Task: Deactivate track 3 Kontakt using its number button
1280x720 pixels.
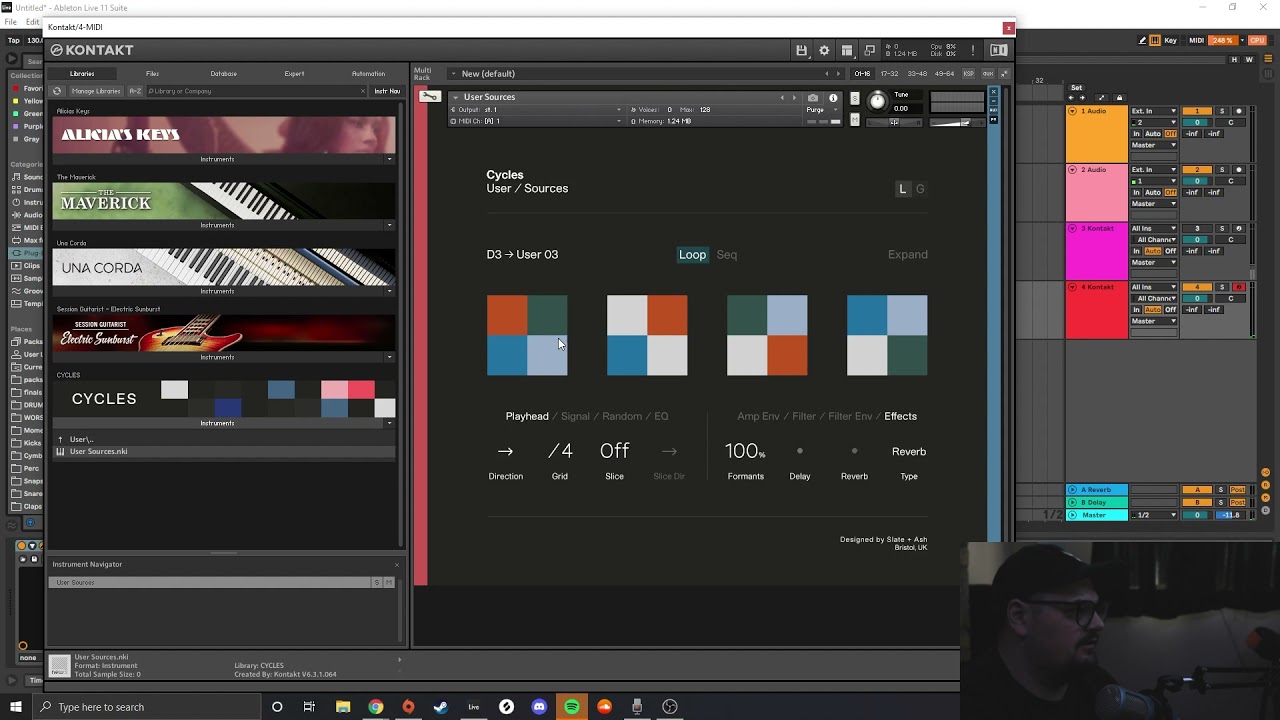Action: tap(1197, 228)
